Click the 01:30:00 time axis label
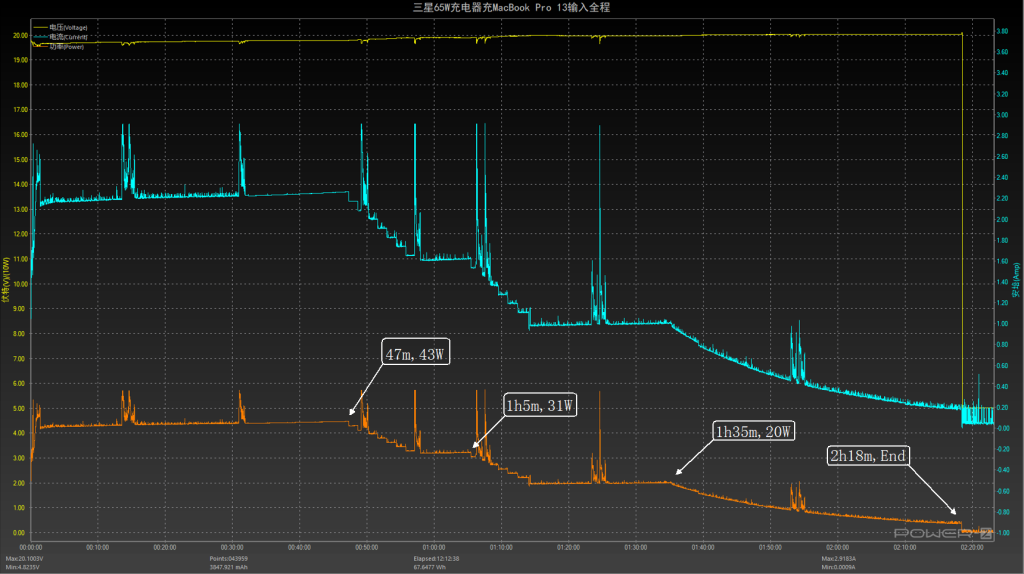 pos(635,548)
